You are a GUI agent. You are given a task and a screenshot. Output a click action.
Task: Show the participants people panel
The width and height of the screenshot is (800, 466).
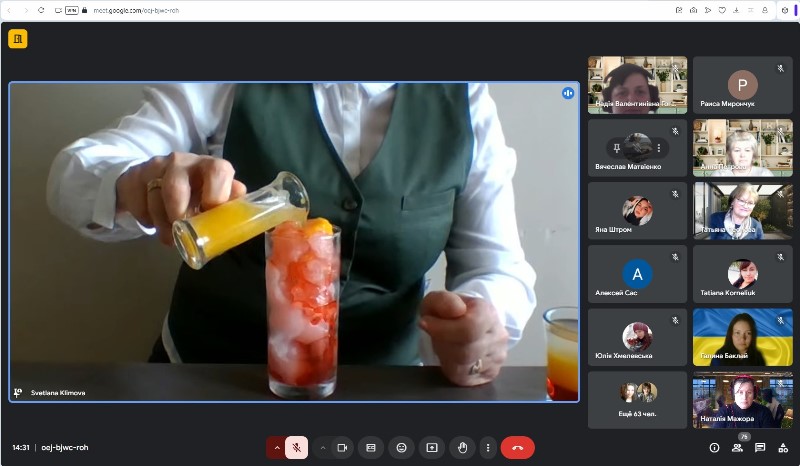[737, 448]
